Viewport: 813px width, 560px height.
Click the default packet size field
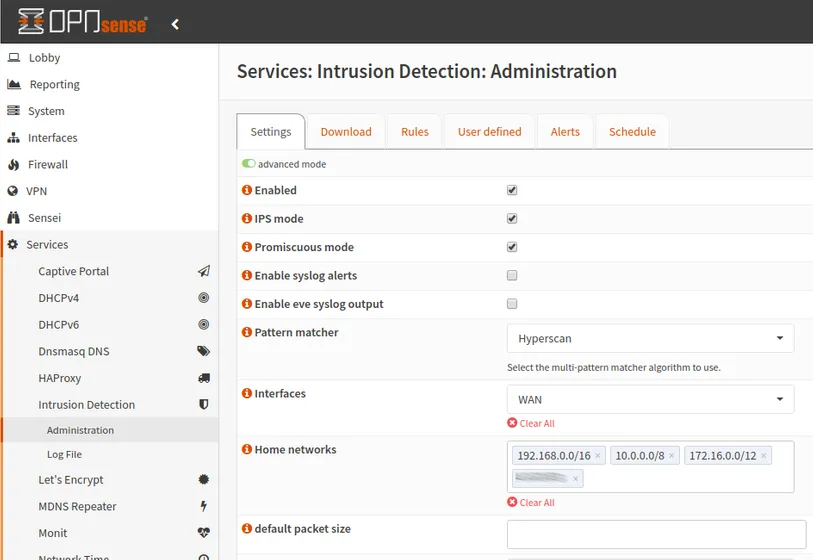tap(656, 534)
